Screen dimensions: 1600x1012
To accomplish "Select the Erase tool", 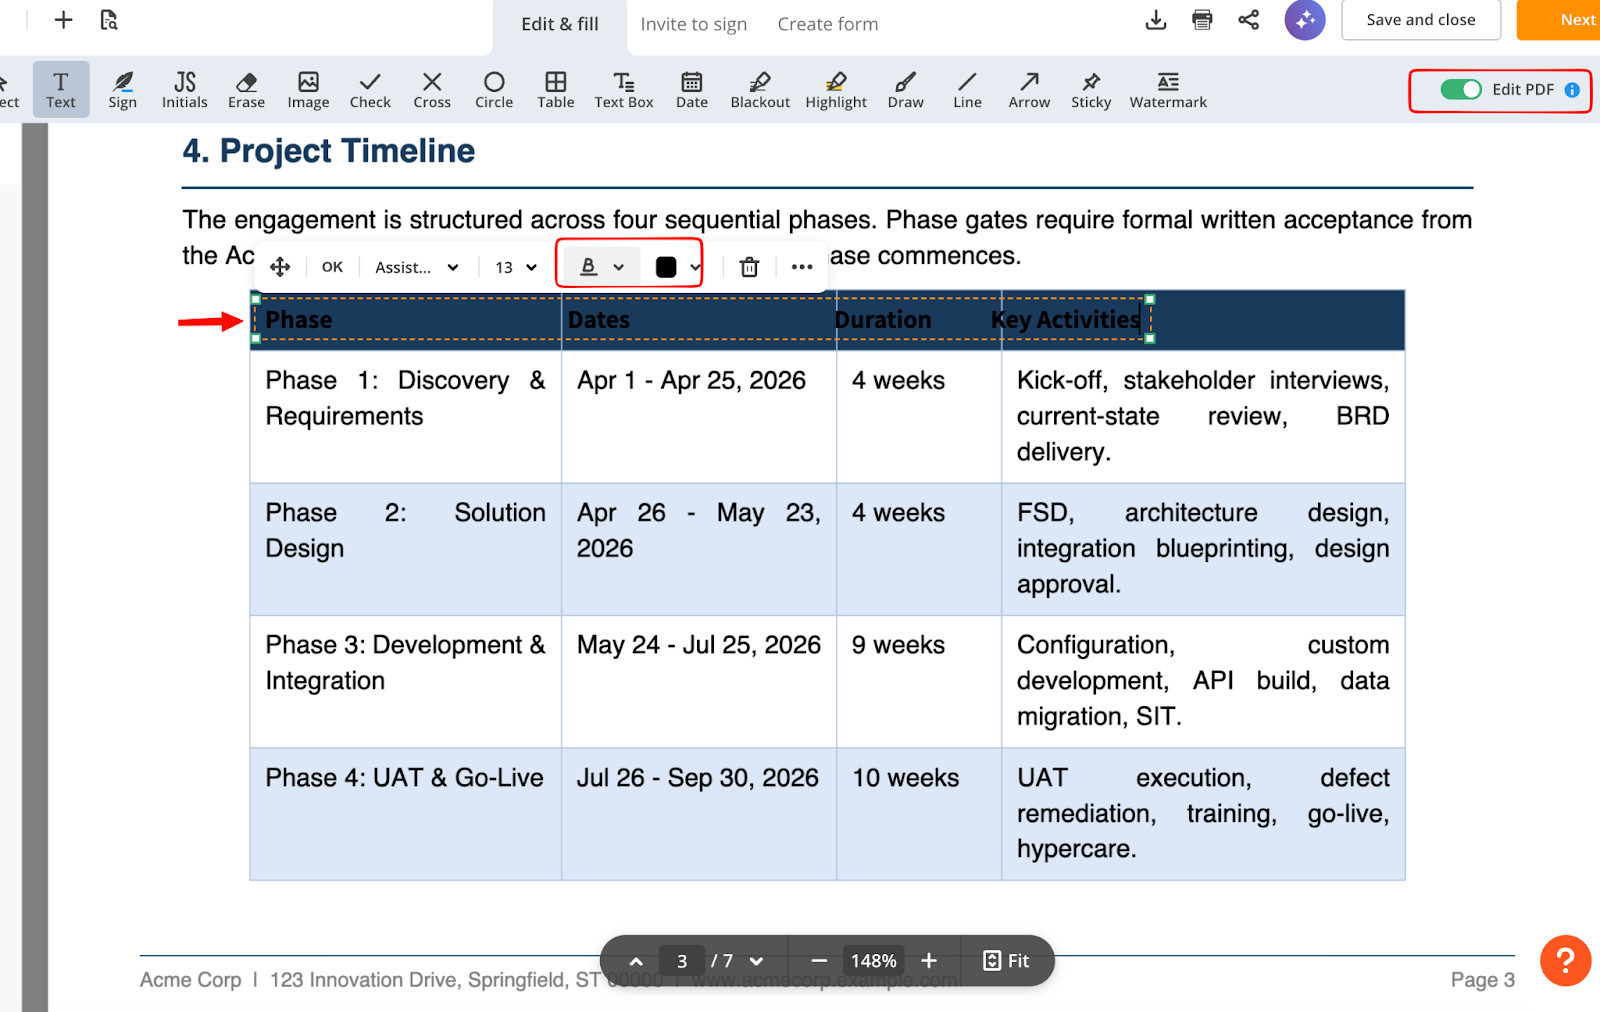I will coord(246,89).
